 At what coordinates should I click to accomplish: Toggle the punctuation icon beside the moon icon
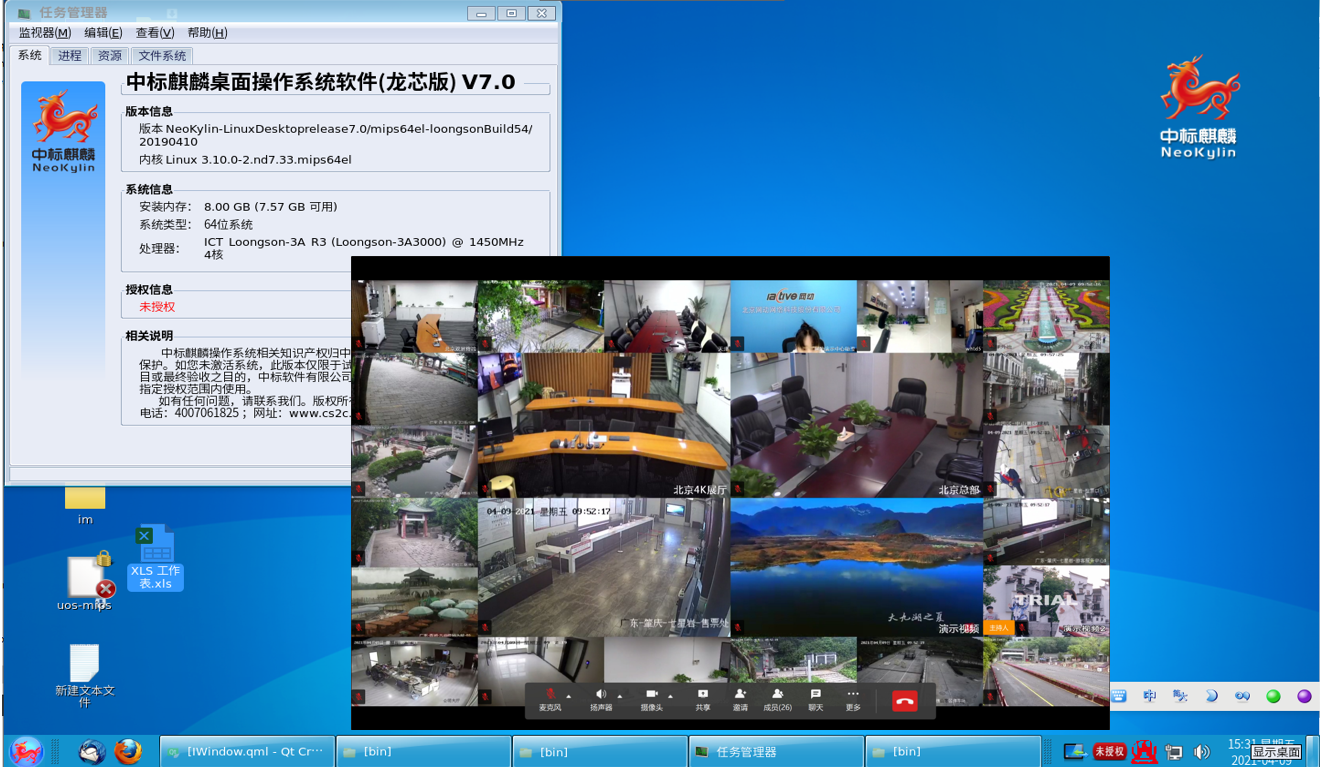point(1242,696)
